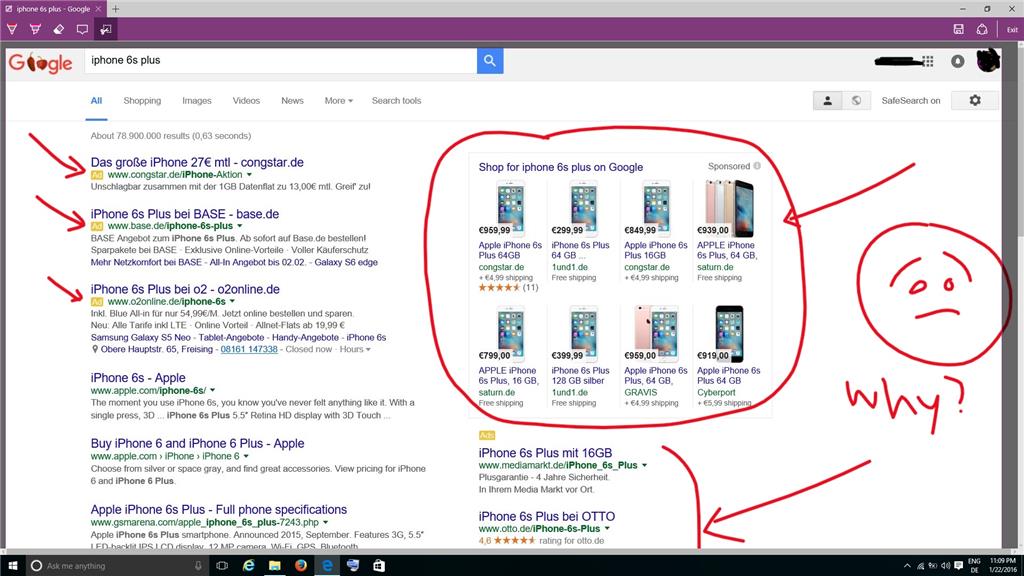Open search settings gear
Viewport: 1024px width, 576px height.
point(975,101)
